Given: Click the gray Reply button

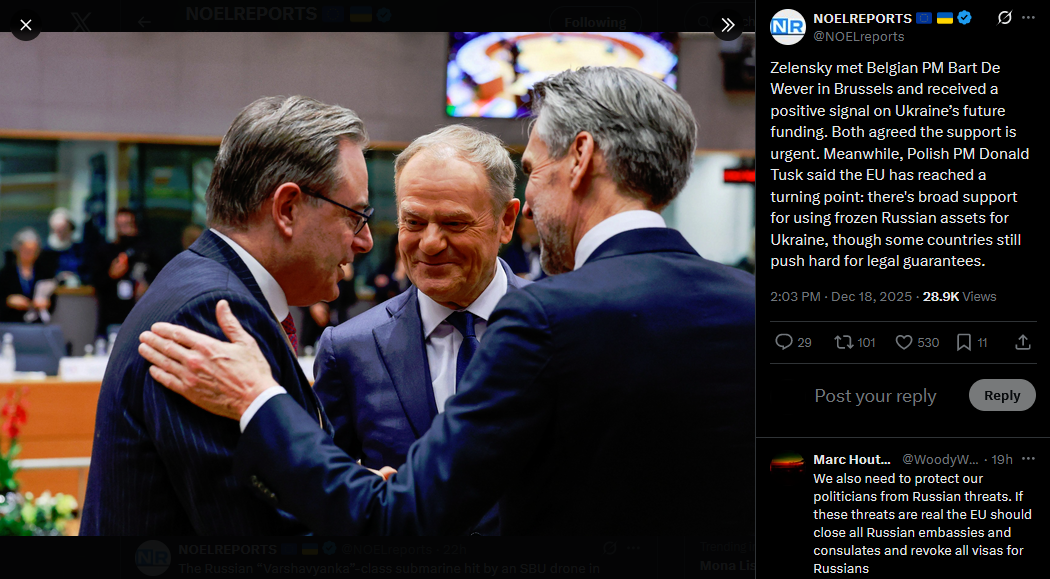Looking at the screenshot, I should 1002,396.
